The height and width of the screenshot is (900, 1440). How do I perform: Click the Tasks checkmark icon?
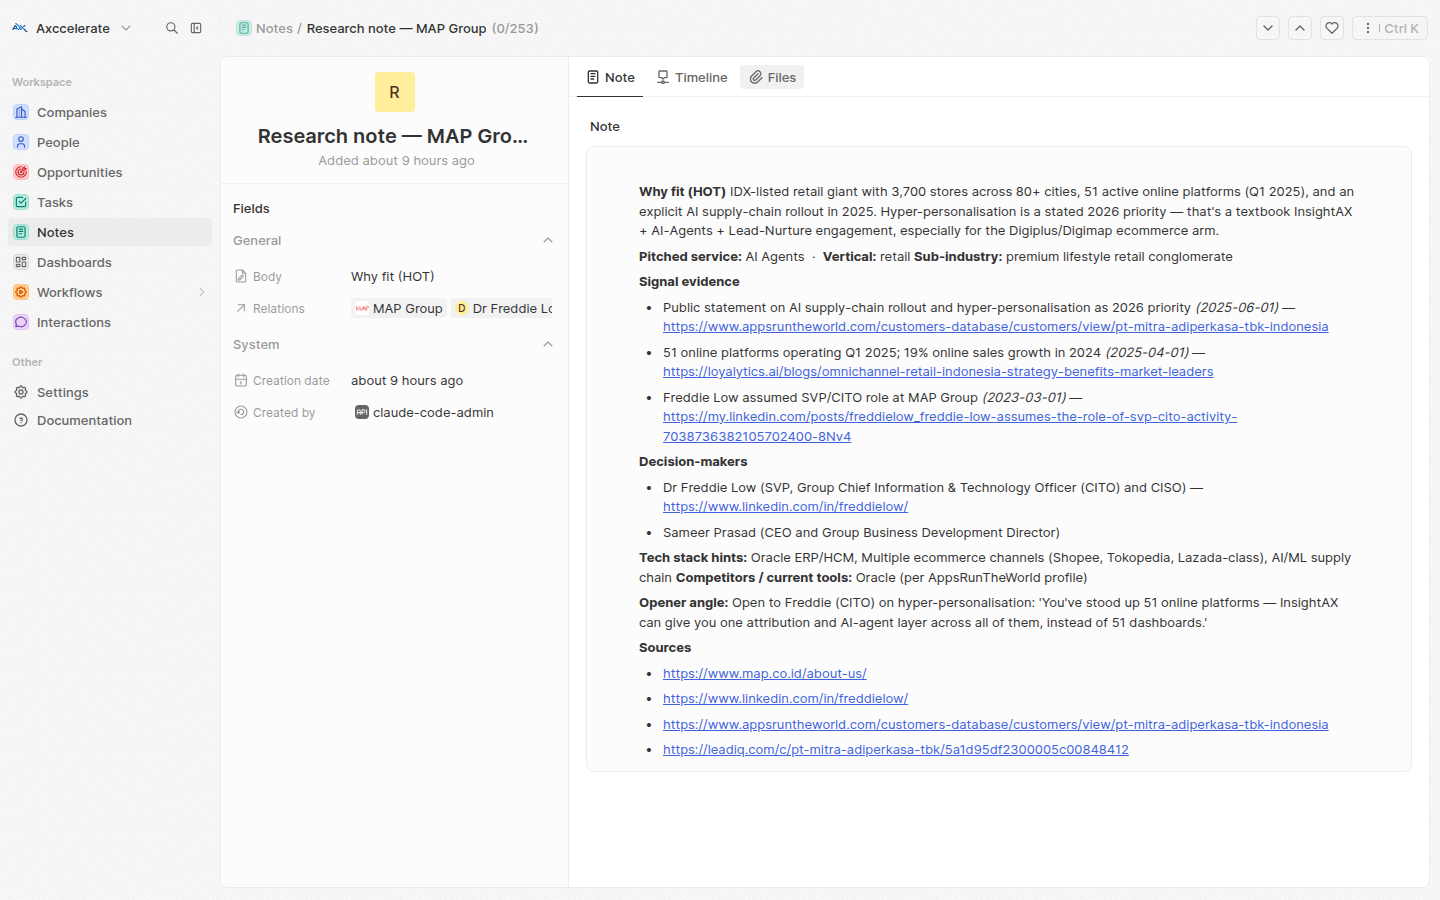click(21, 202)
